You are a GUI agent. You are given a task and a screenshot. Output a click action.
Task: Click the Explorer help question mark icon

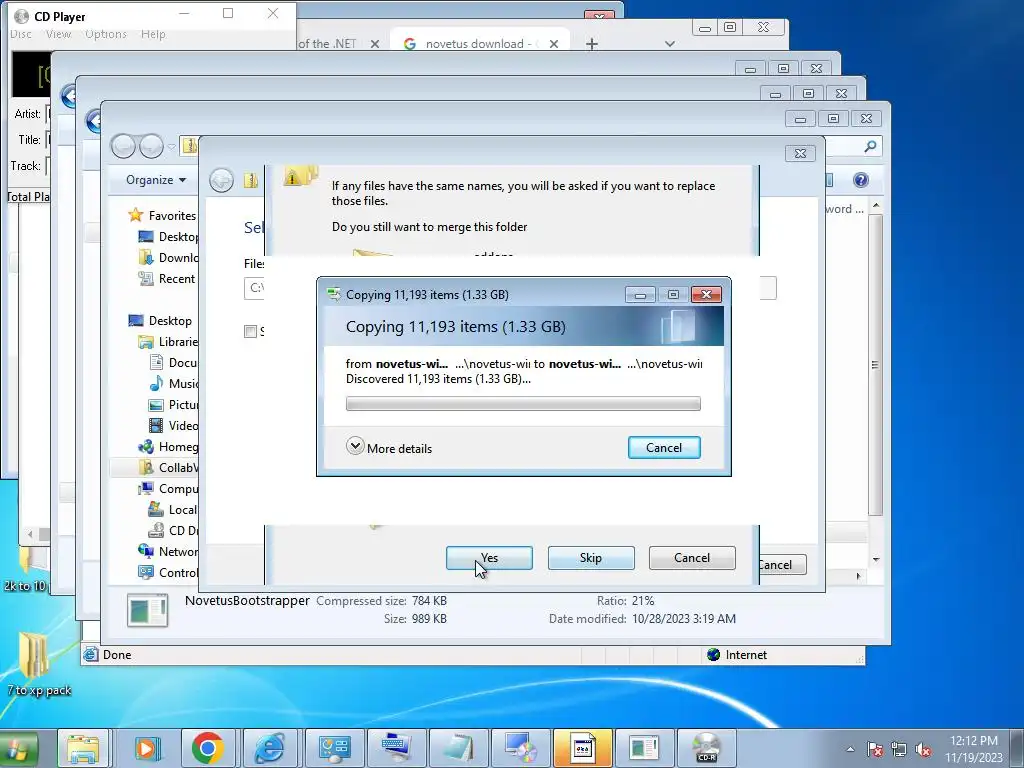[x=861, y=180]
